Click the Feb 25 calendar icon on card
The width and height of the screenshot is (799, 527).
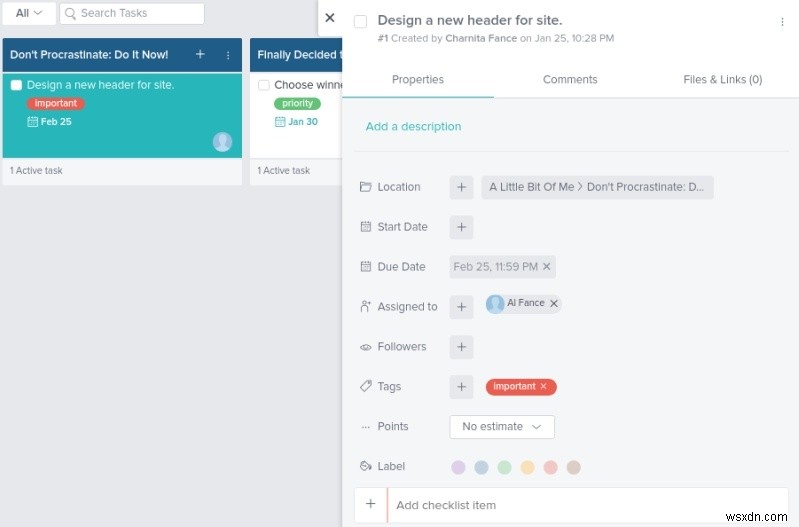(x=32, y=121)
